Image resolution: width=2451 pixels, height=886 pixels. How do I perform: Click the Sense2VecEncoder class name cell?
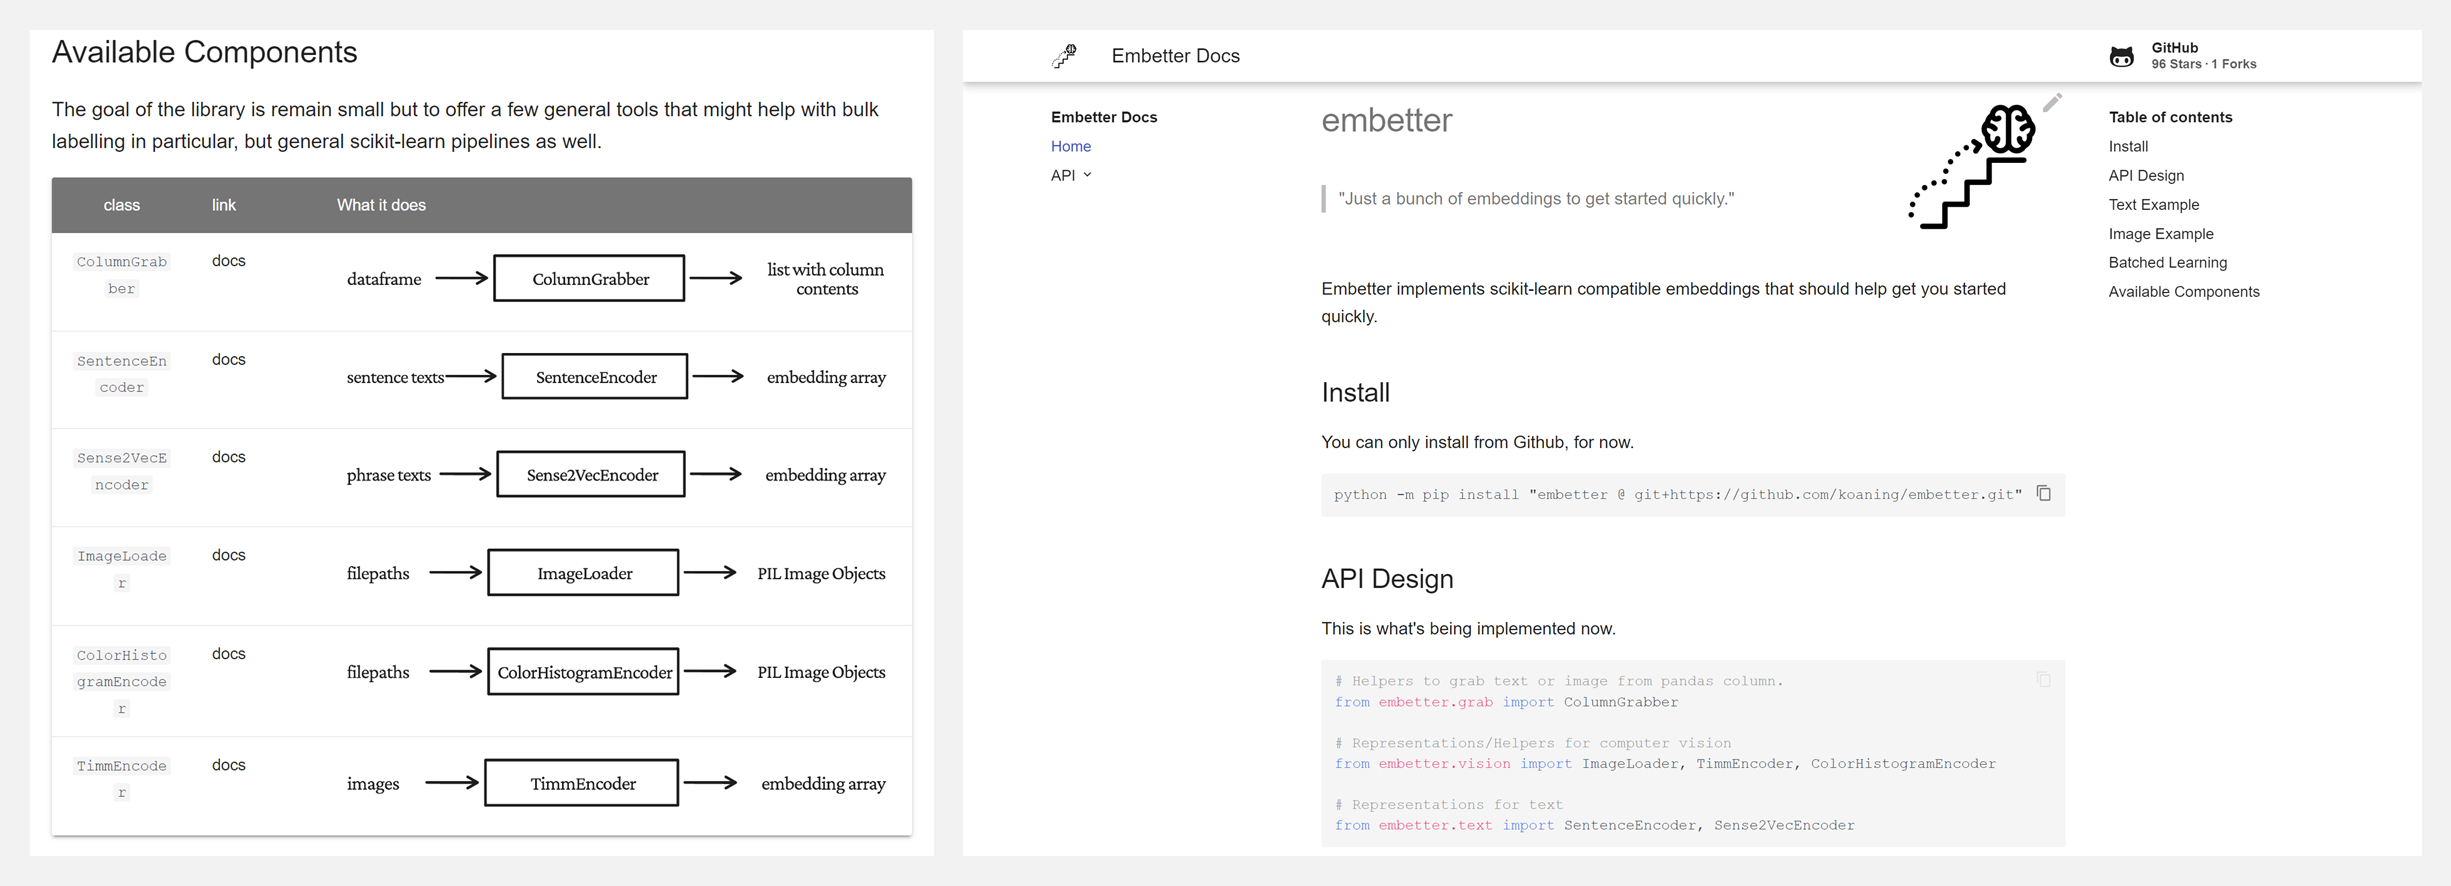click(122, 471)
